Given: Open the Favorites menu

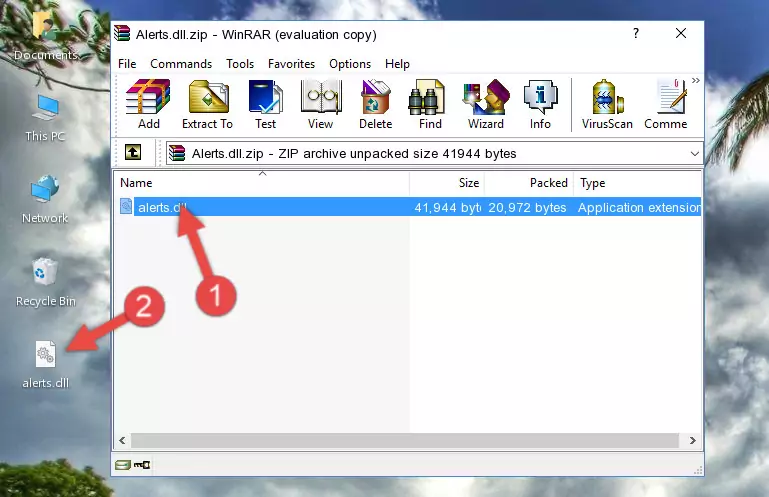Looking at the screenshot, I should tap(291, 64).
